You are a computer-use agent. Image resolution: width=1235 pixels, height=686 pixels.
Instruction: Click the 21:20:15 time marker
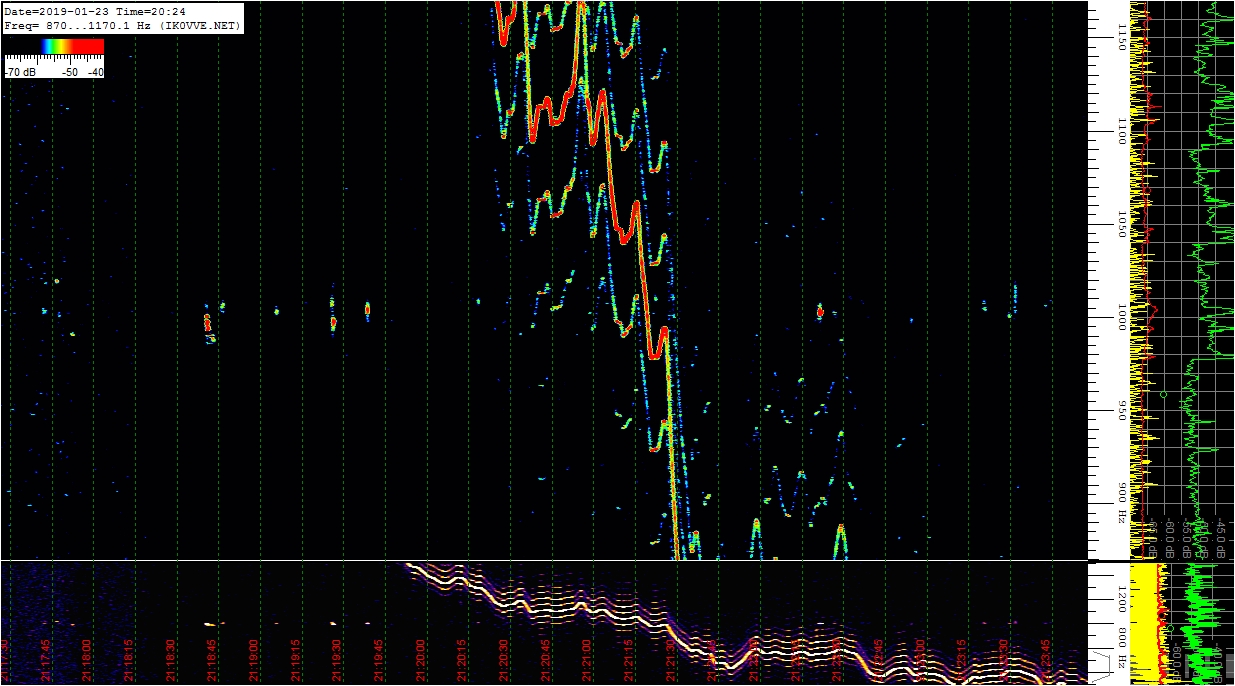coord(464,659)
